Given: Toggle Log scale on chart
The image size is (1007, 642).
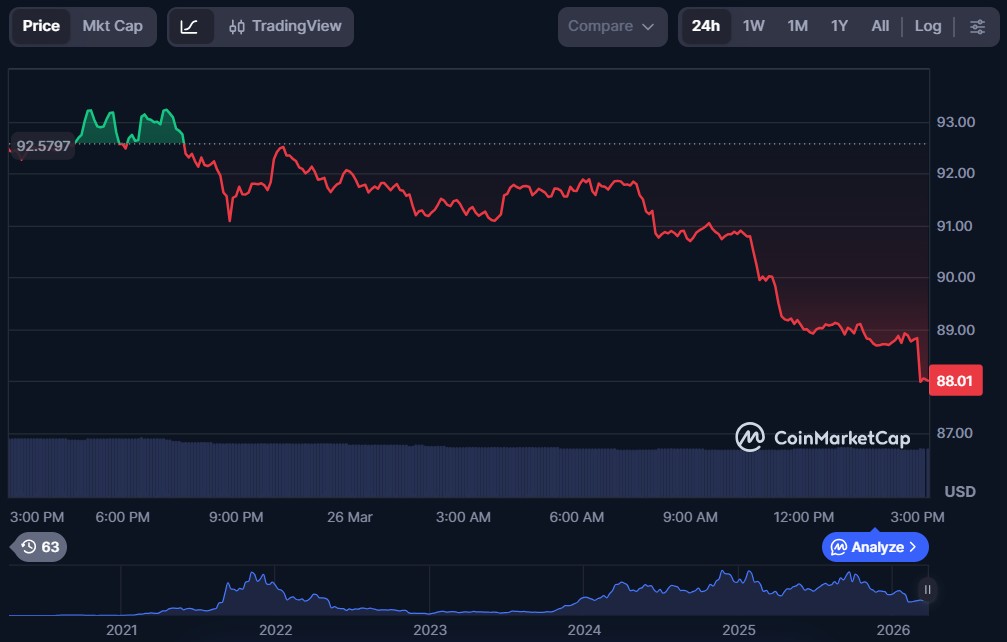Looking at the screenshot, I should (x=927, y=26).
